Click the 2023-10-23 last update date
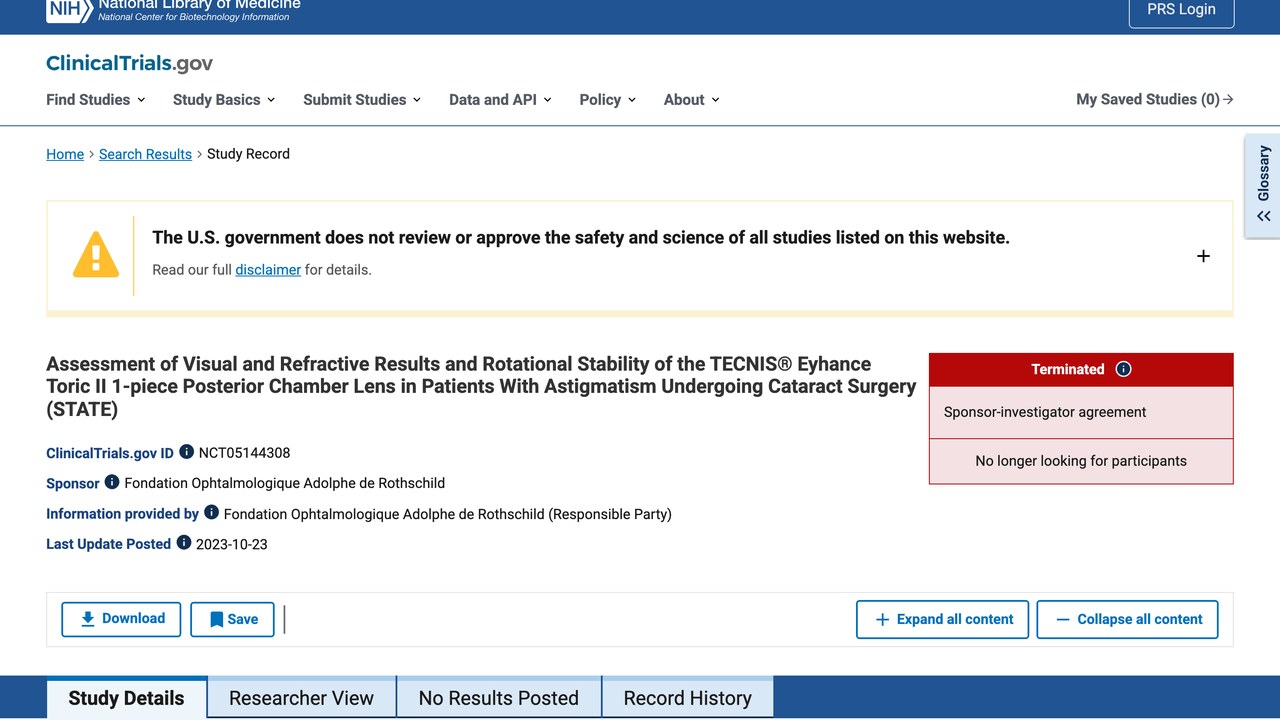The width and height of the screenshot is (1280, 720). pyautogui.click(x=232, y=544)
